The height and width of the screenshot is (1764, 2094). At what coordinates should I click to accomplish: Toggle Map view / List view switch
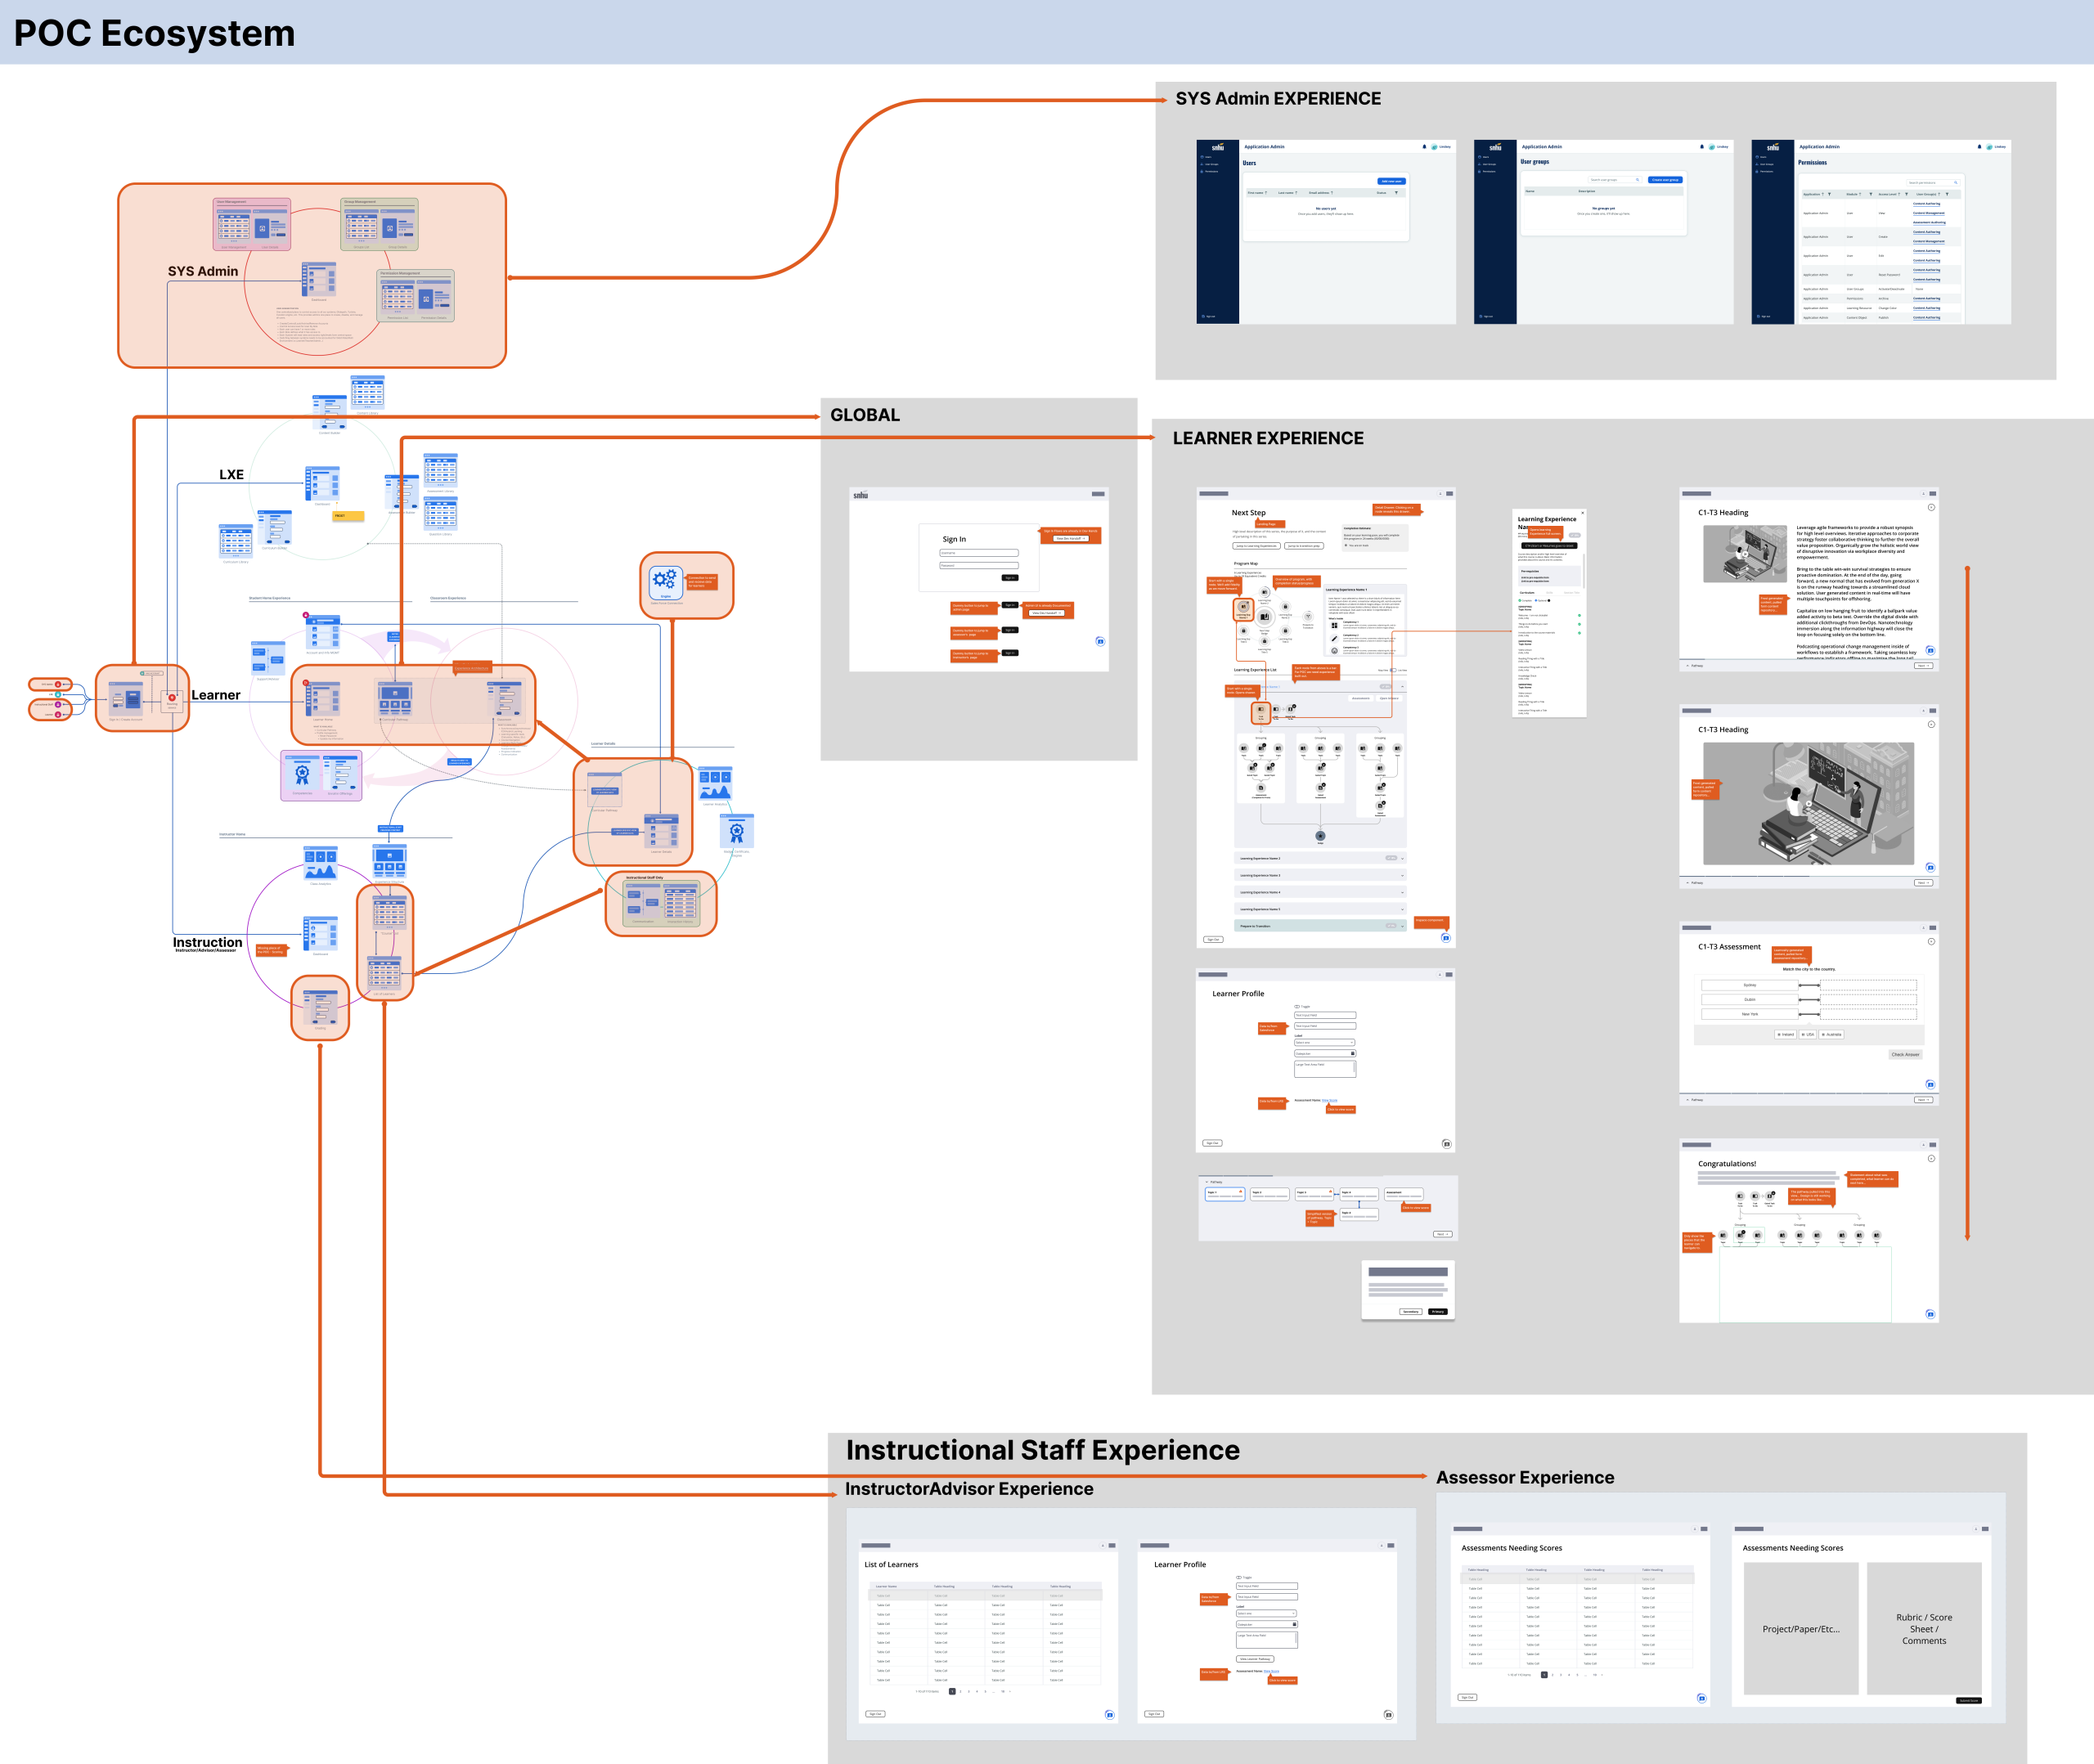point(1393,670)
